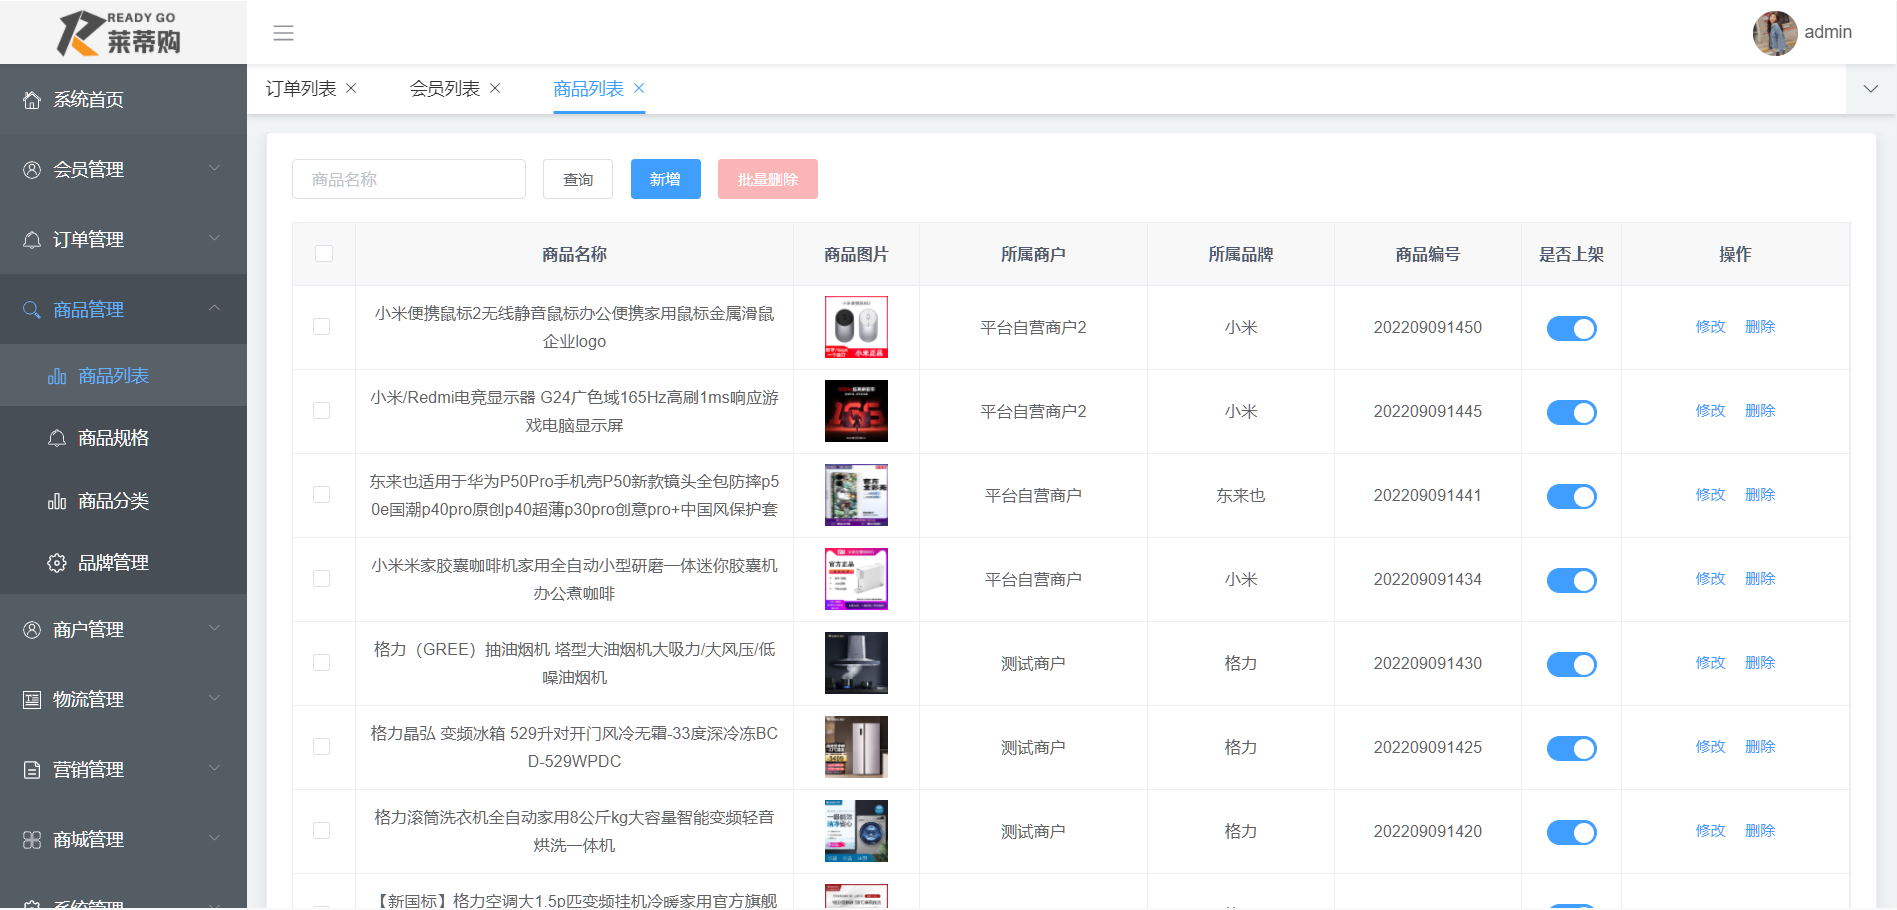Open 商品规格 in the sidebar
1897x910 pixels.
123,438
